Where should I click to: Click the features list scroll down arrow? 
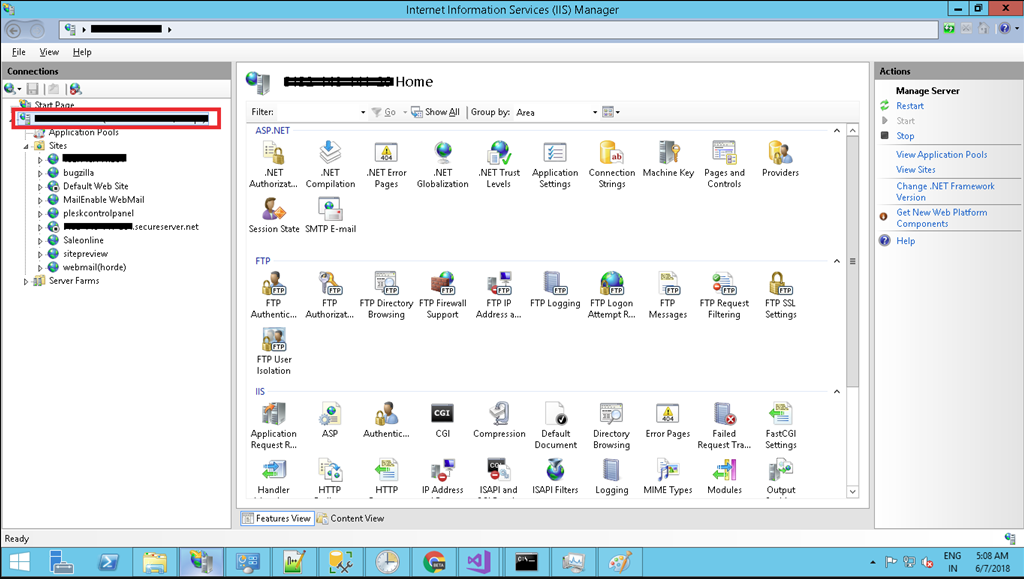coord(852,492)
